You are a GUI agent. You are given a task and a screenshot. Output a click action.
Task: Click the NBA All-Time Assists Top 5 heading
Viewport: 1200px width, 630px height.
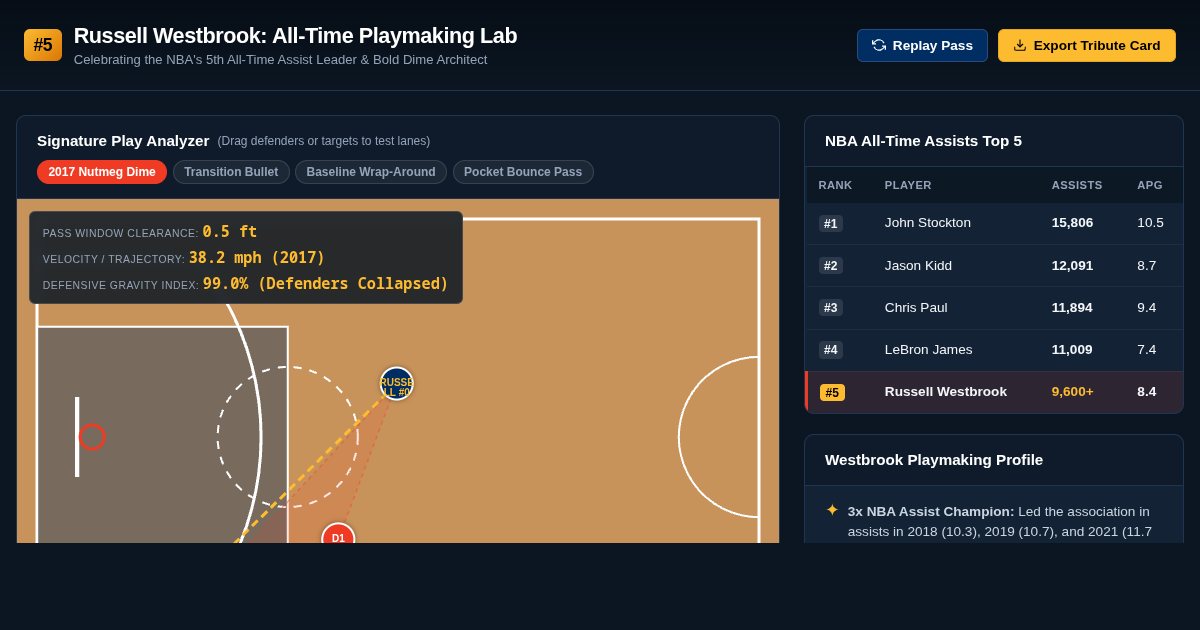(x=923, y=141)
